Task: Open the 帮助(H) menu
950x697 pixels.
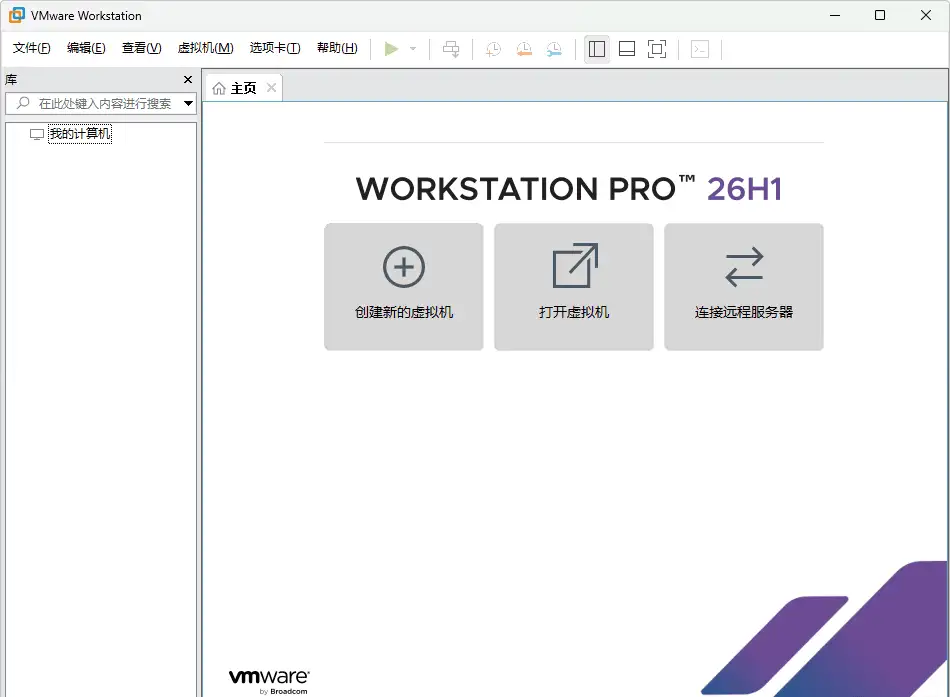Action: tap(337, 48)
